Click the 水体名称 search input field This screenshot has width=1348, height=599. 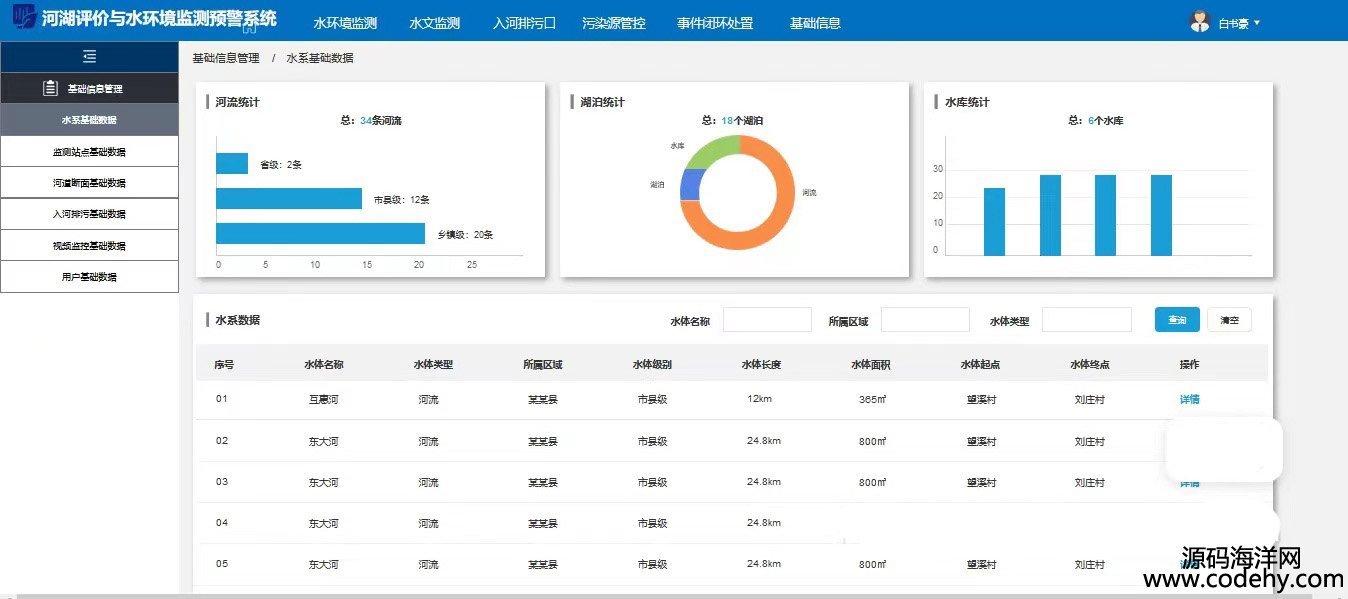coord(767,320)
